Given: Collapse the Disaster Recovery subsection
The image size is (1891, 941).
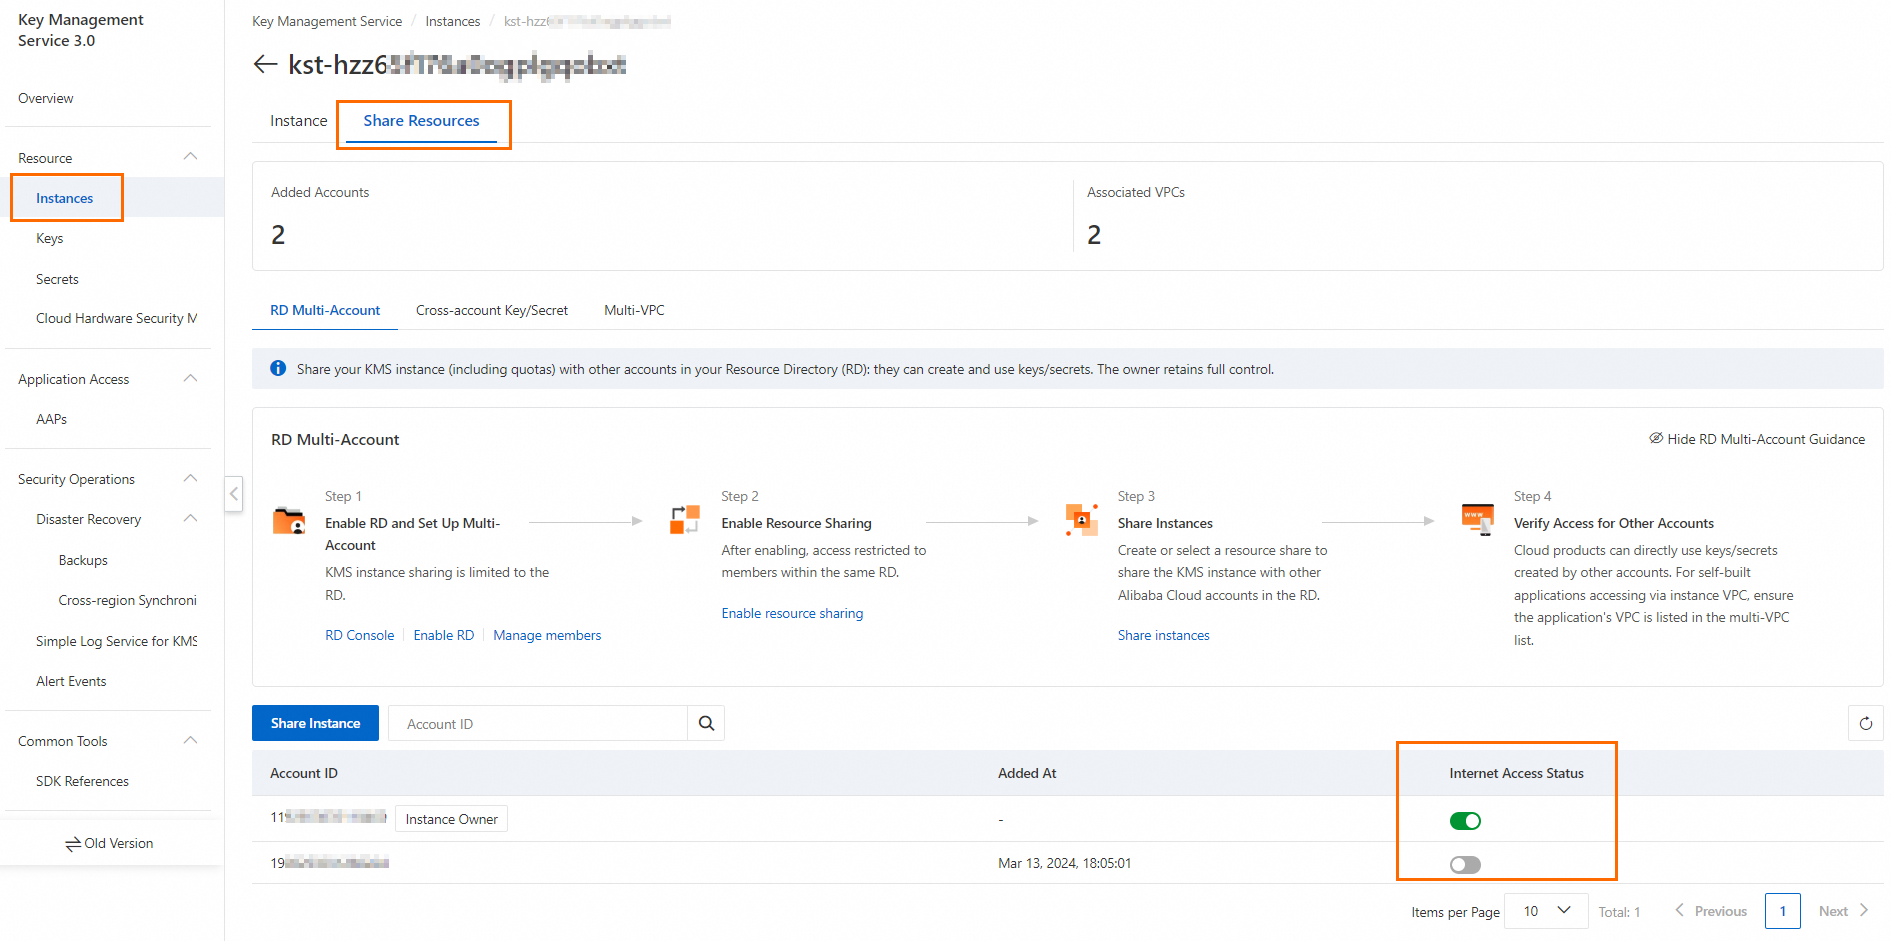Looking at the screenshot, I should pyautogui.click(x=191, y=518).
